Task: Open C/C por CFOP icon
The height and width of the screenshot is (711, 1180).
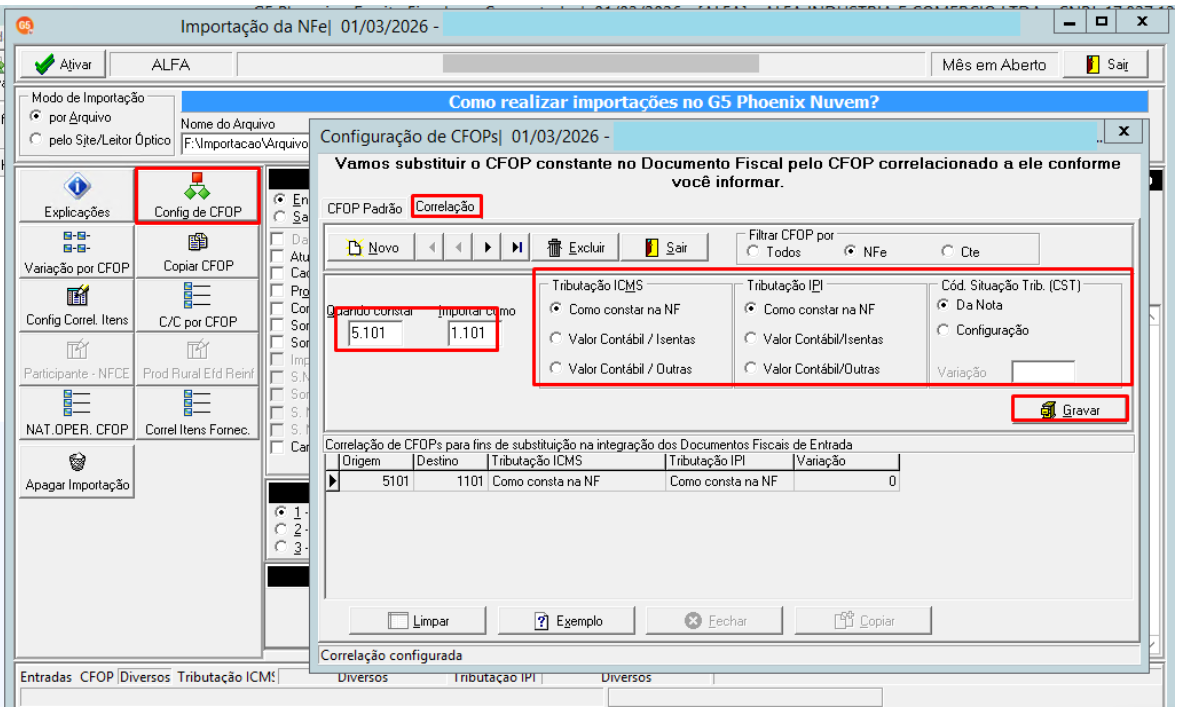Action: (197, 305)
